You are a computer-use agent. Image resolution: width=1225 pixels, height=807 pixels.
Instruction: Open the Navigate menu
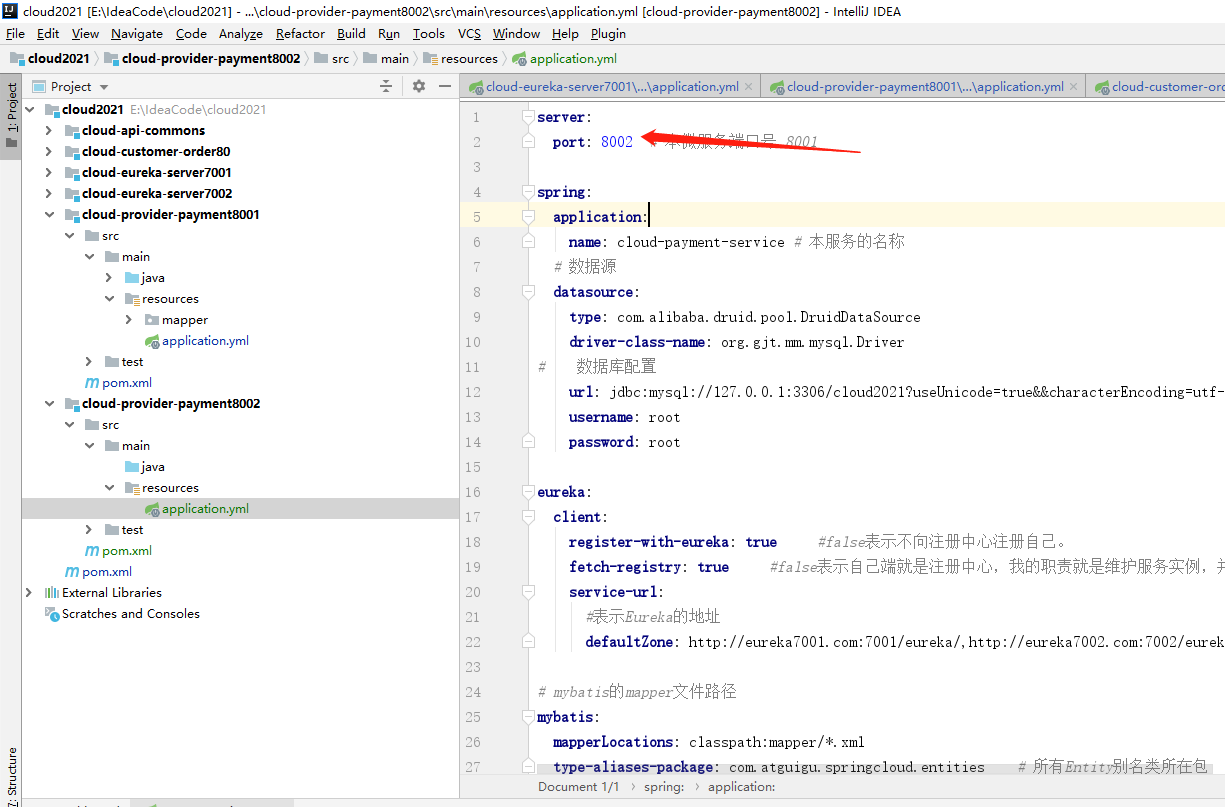[x=137, y=33]
